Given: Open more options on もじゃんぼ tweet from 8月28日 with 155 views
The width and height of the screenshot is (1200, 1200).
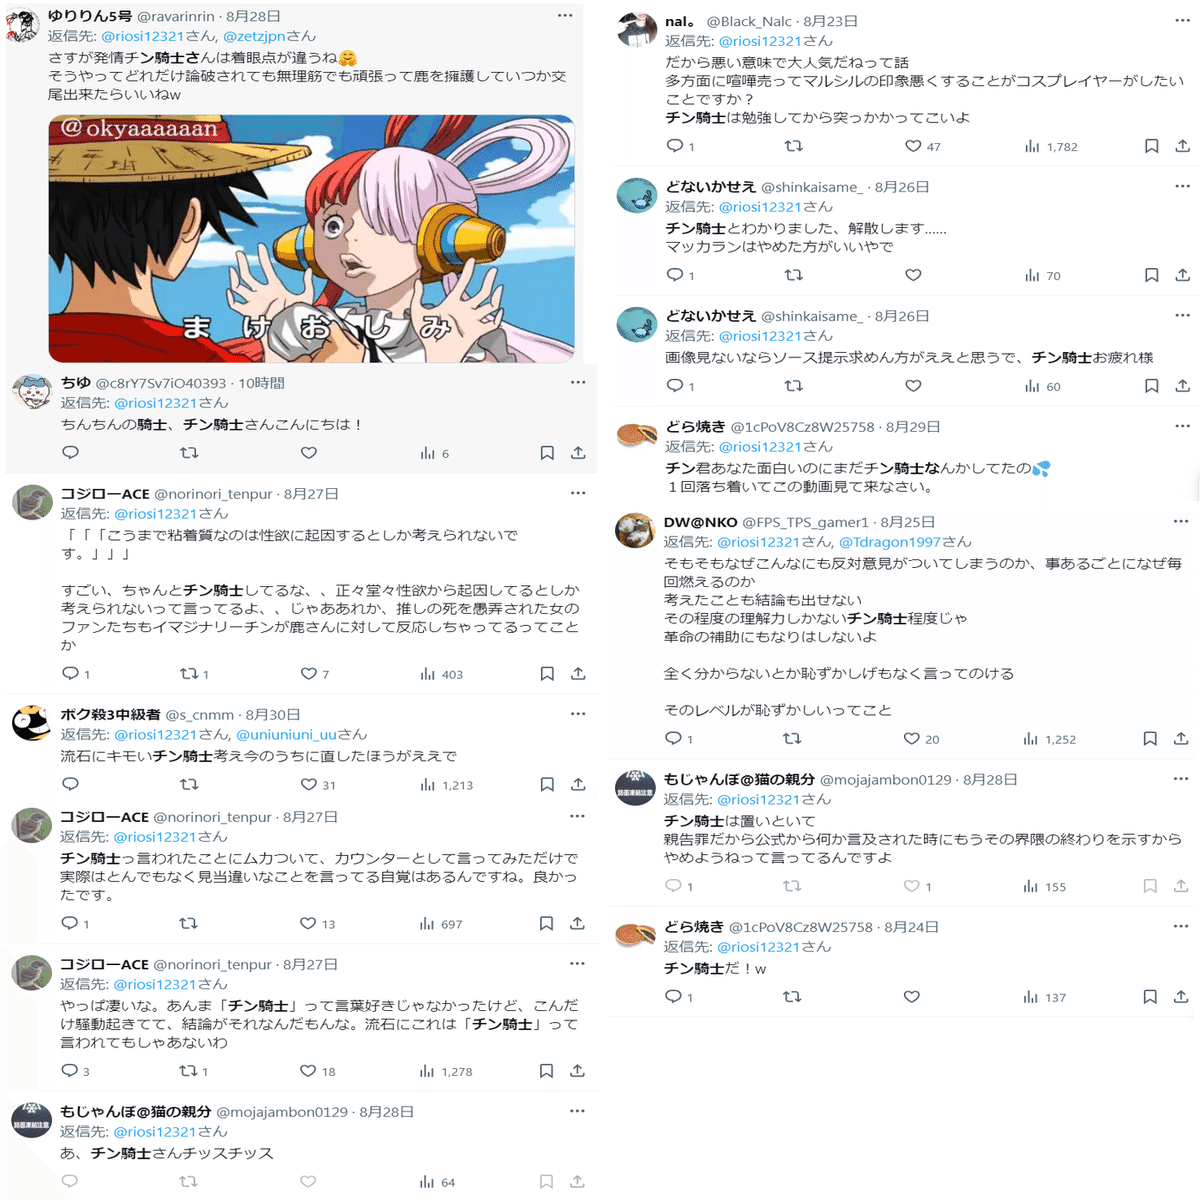Looking at the screenshot, I should (1181, 779).
